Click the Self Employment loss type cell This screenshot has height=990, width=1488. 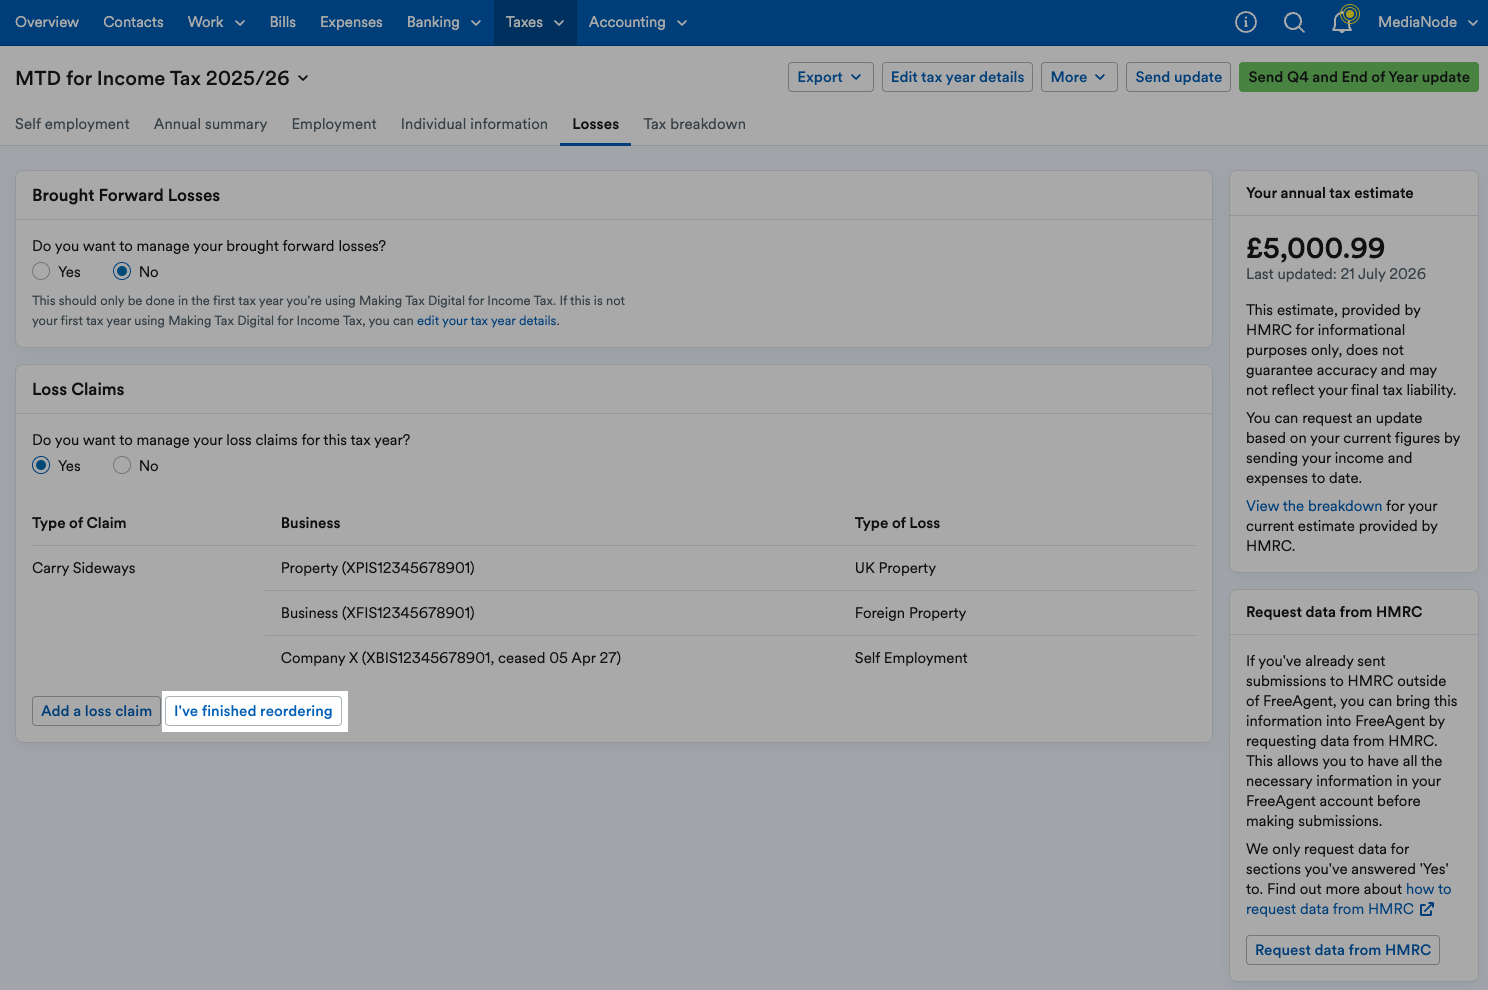coord(911,658)
